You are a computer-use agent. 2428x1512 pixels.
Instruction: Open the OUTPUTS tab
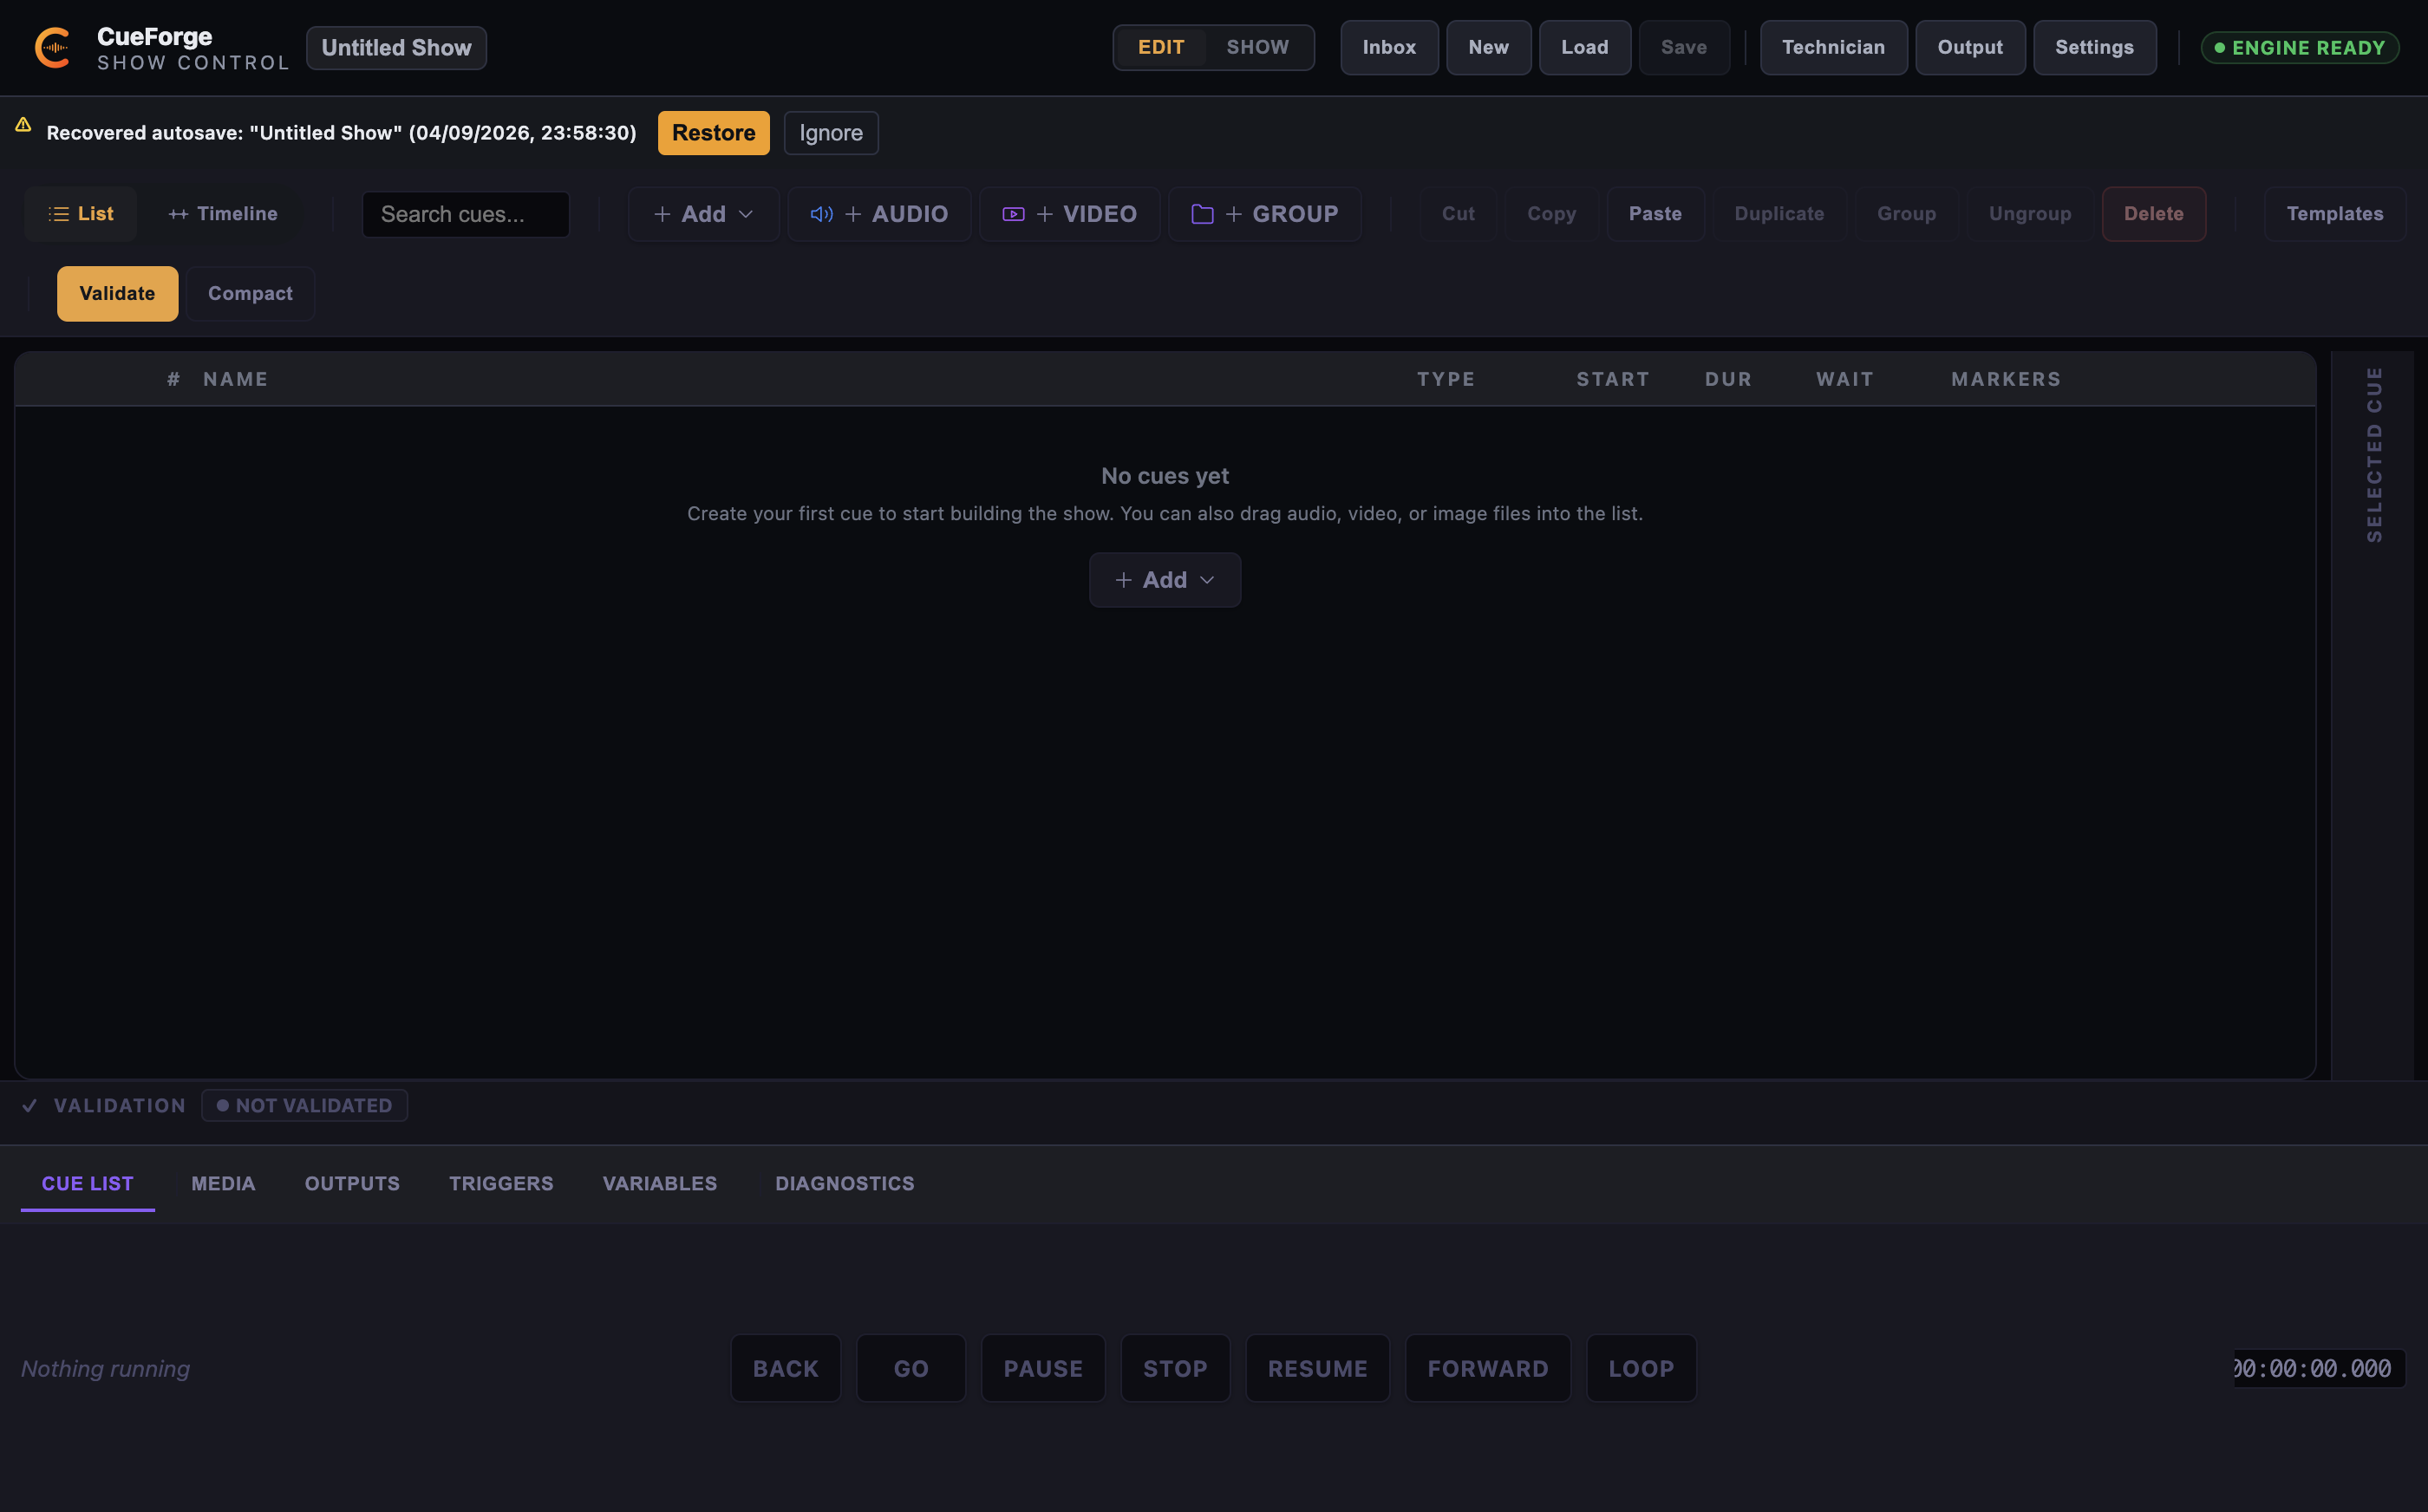(x=352, y=1183)
